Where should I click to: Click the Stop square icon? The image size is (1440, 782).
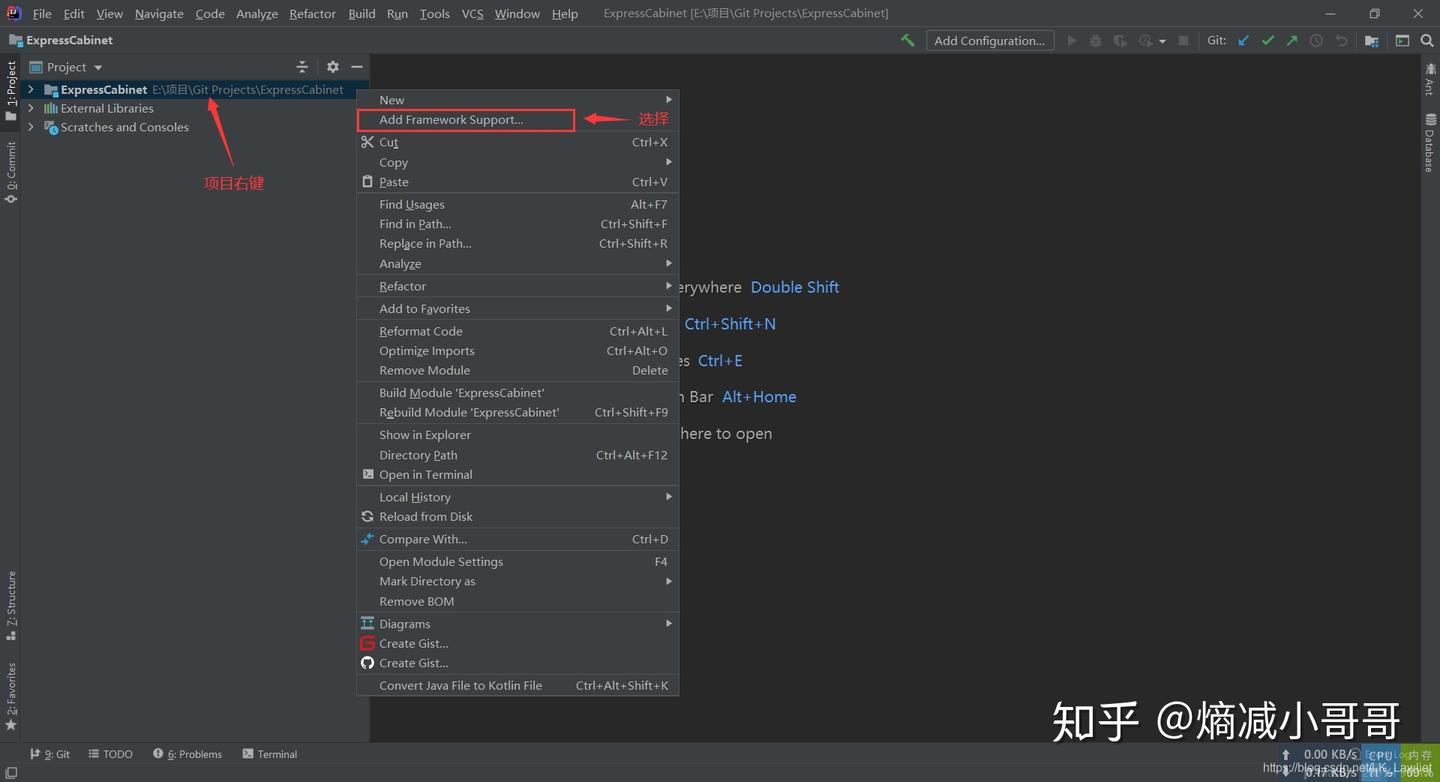1184,41
